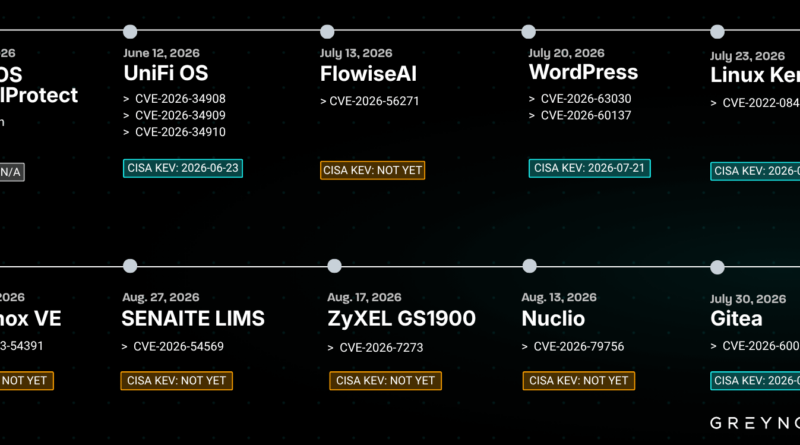
Task: Select the CISA KEV: 2026-07-21 badge
Action: tap(589, 168)
